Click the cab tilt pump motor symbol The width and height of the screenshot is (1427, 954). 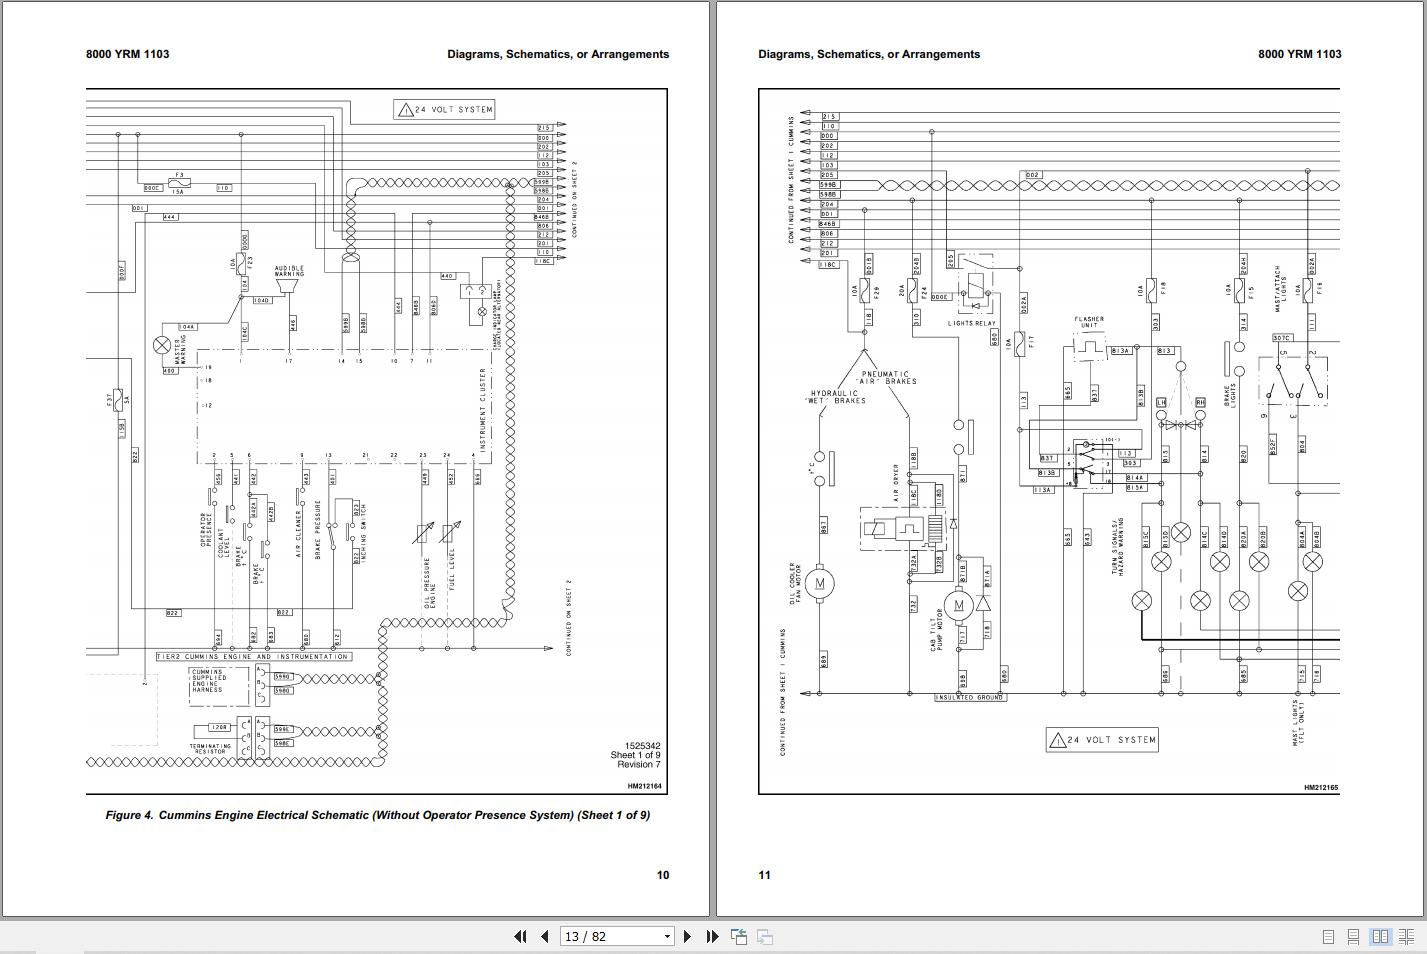(x=959, y=605)
